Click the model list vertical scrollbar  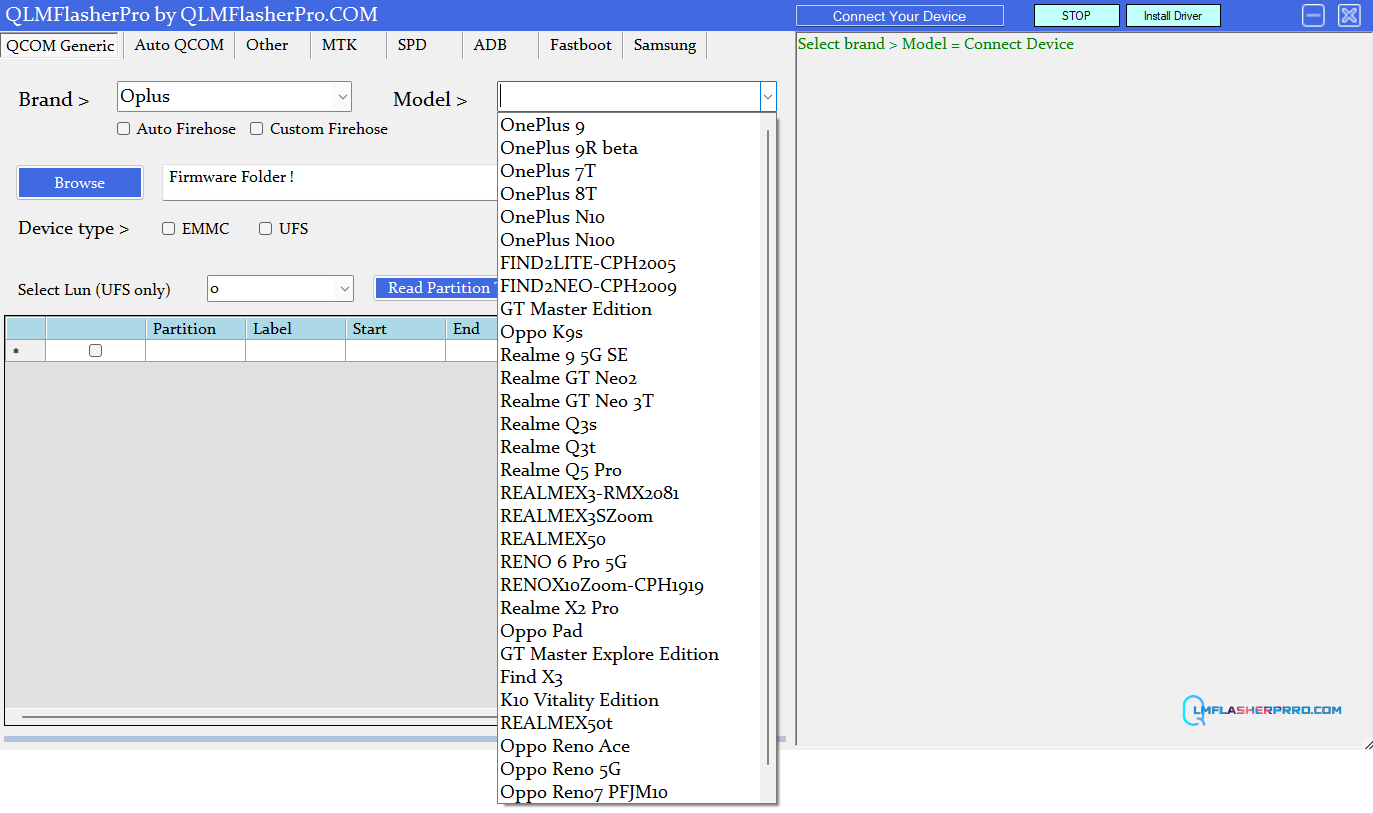[x=768, y=440]
